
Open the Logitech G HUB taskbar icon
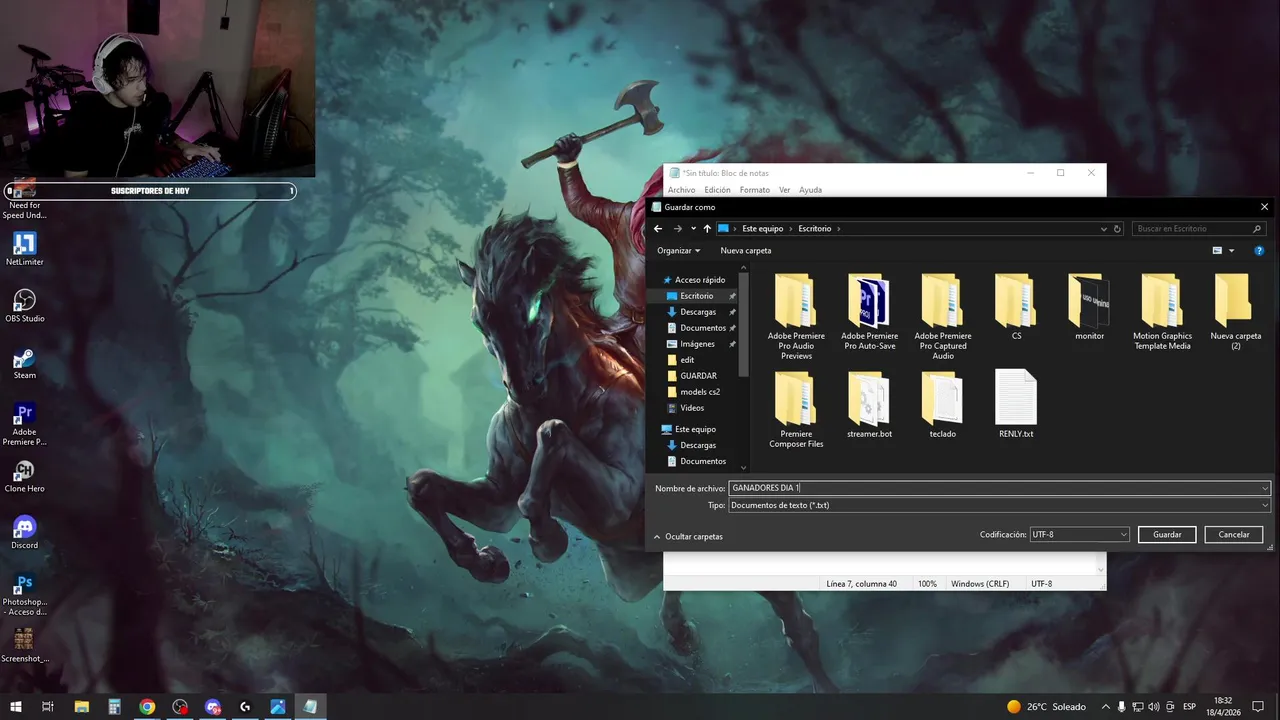tap(245, 707)
